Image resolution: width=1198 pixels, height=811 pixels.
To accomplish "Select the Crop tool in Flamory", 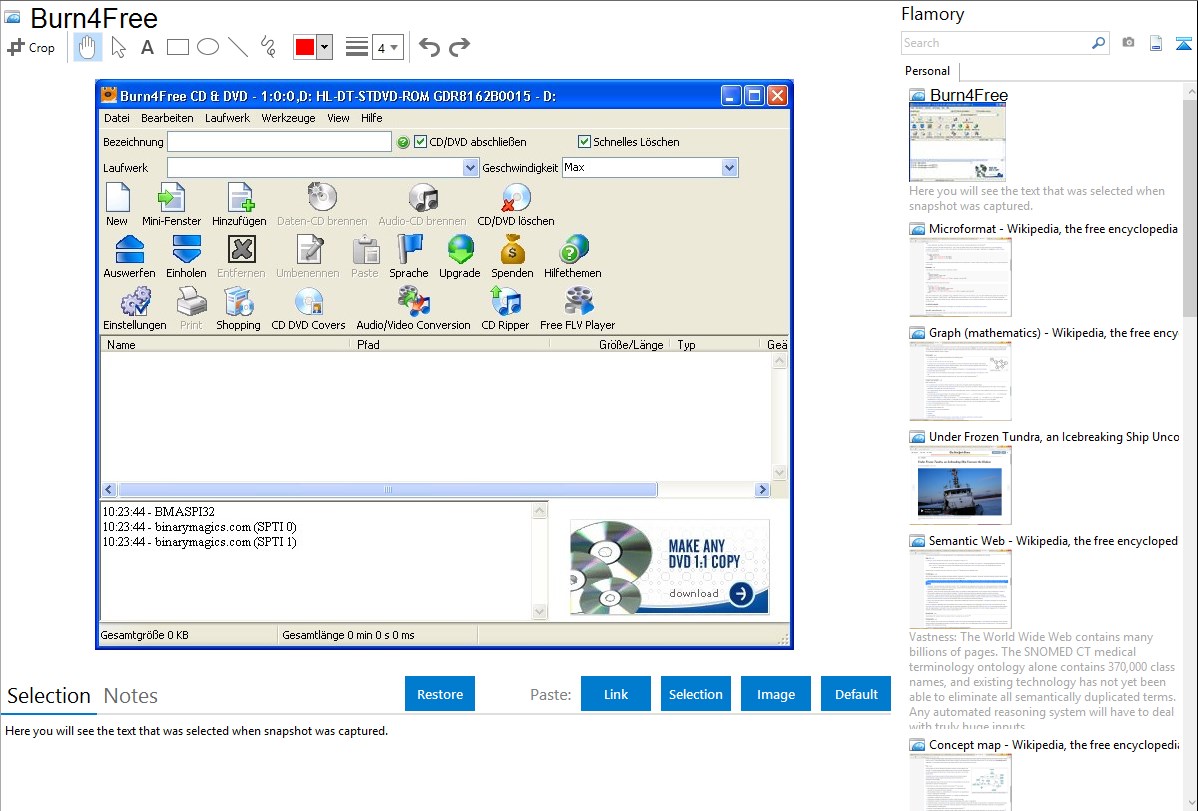I will click(31, 47).
